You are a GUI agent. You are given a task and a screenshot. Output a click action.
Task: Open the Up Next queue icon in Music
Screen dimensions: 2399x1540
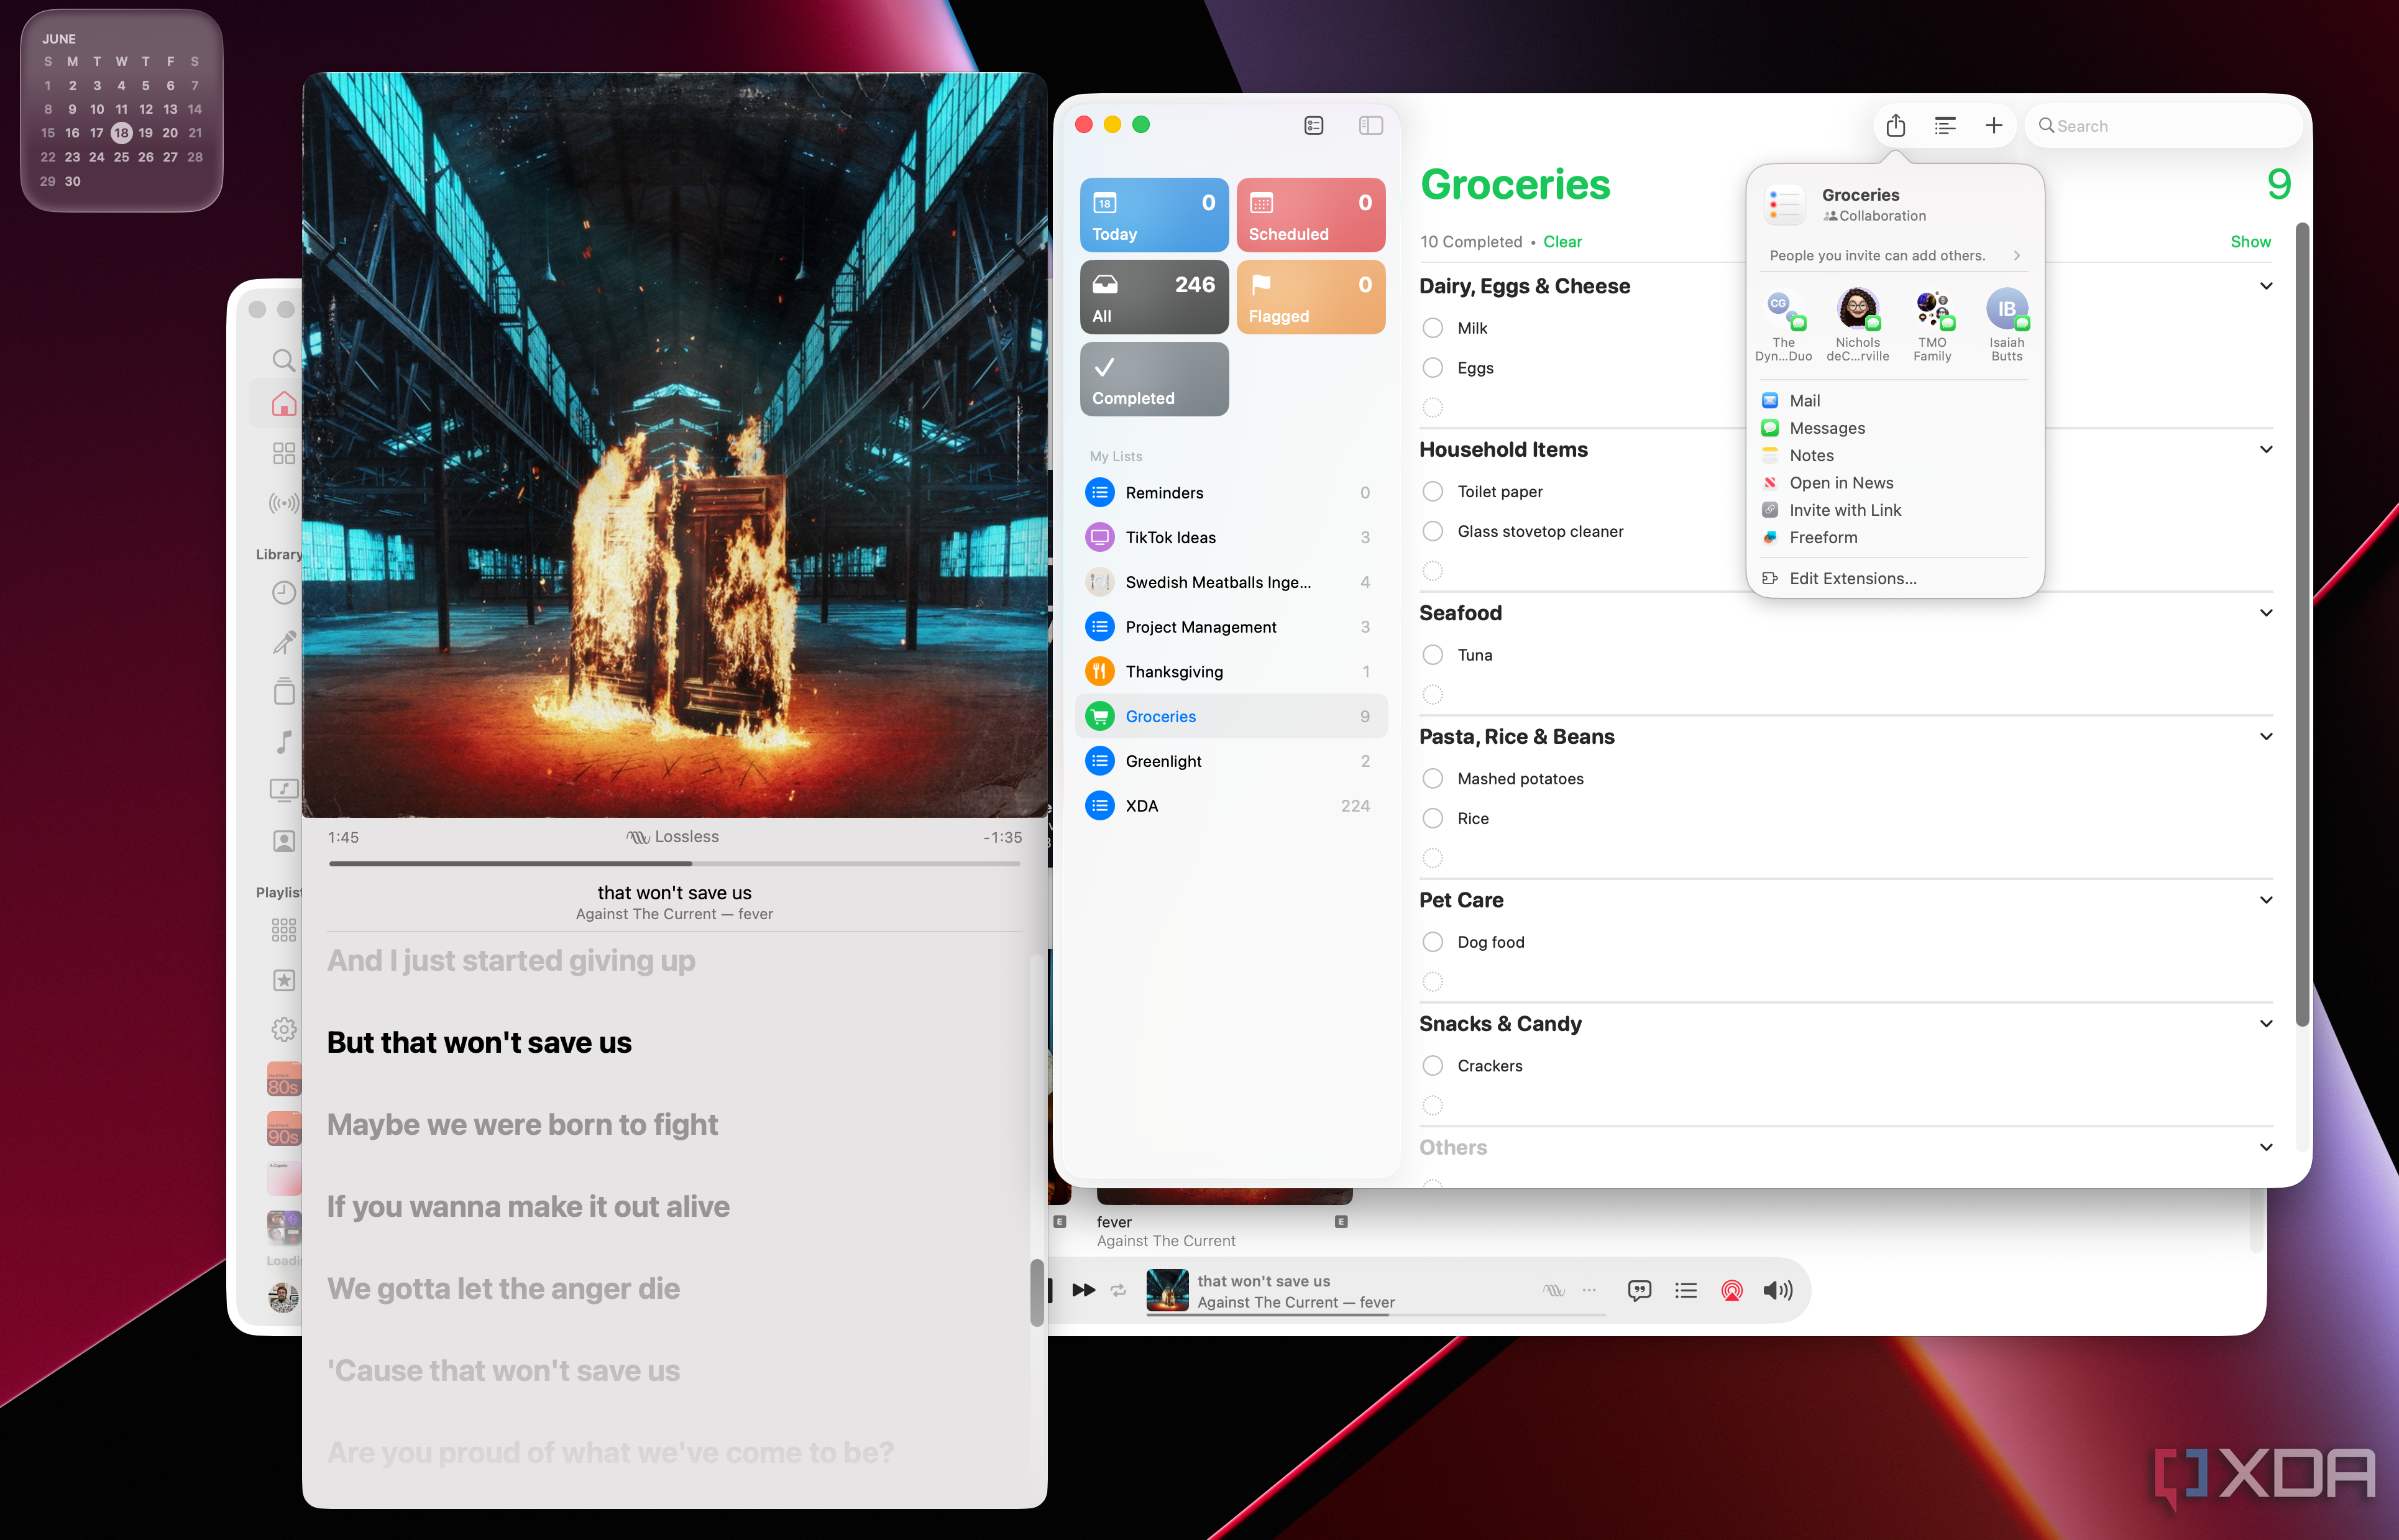tap(1686, 1290)
